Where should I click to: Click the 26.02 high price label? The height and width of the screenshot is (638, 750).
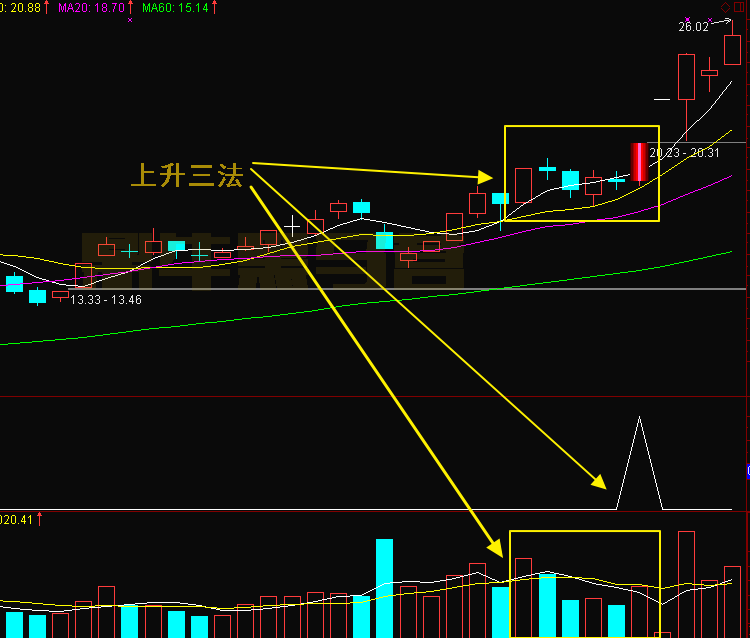pos(692,27)
